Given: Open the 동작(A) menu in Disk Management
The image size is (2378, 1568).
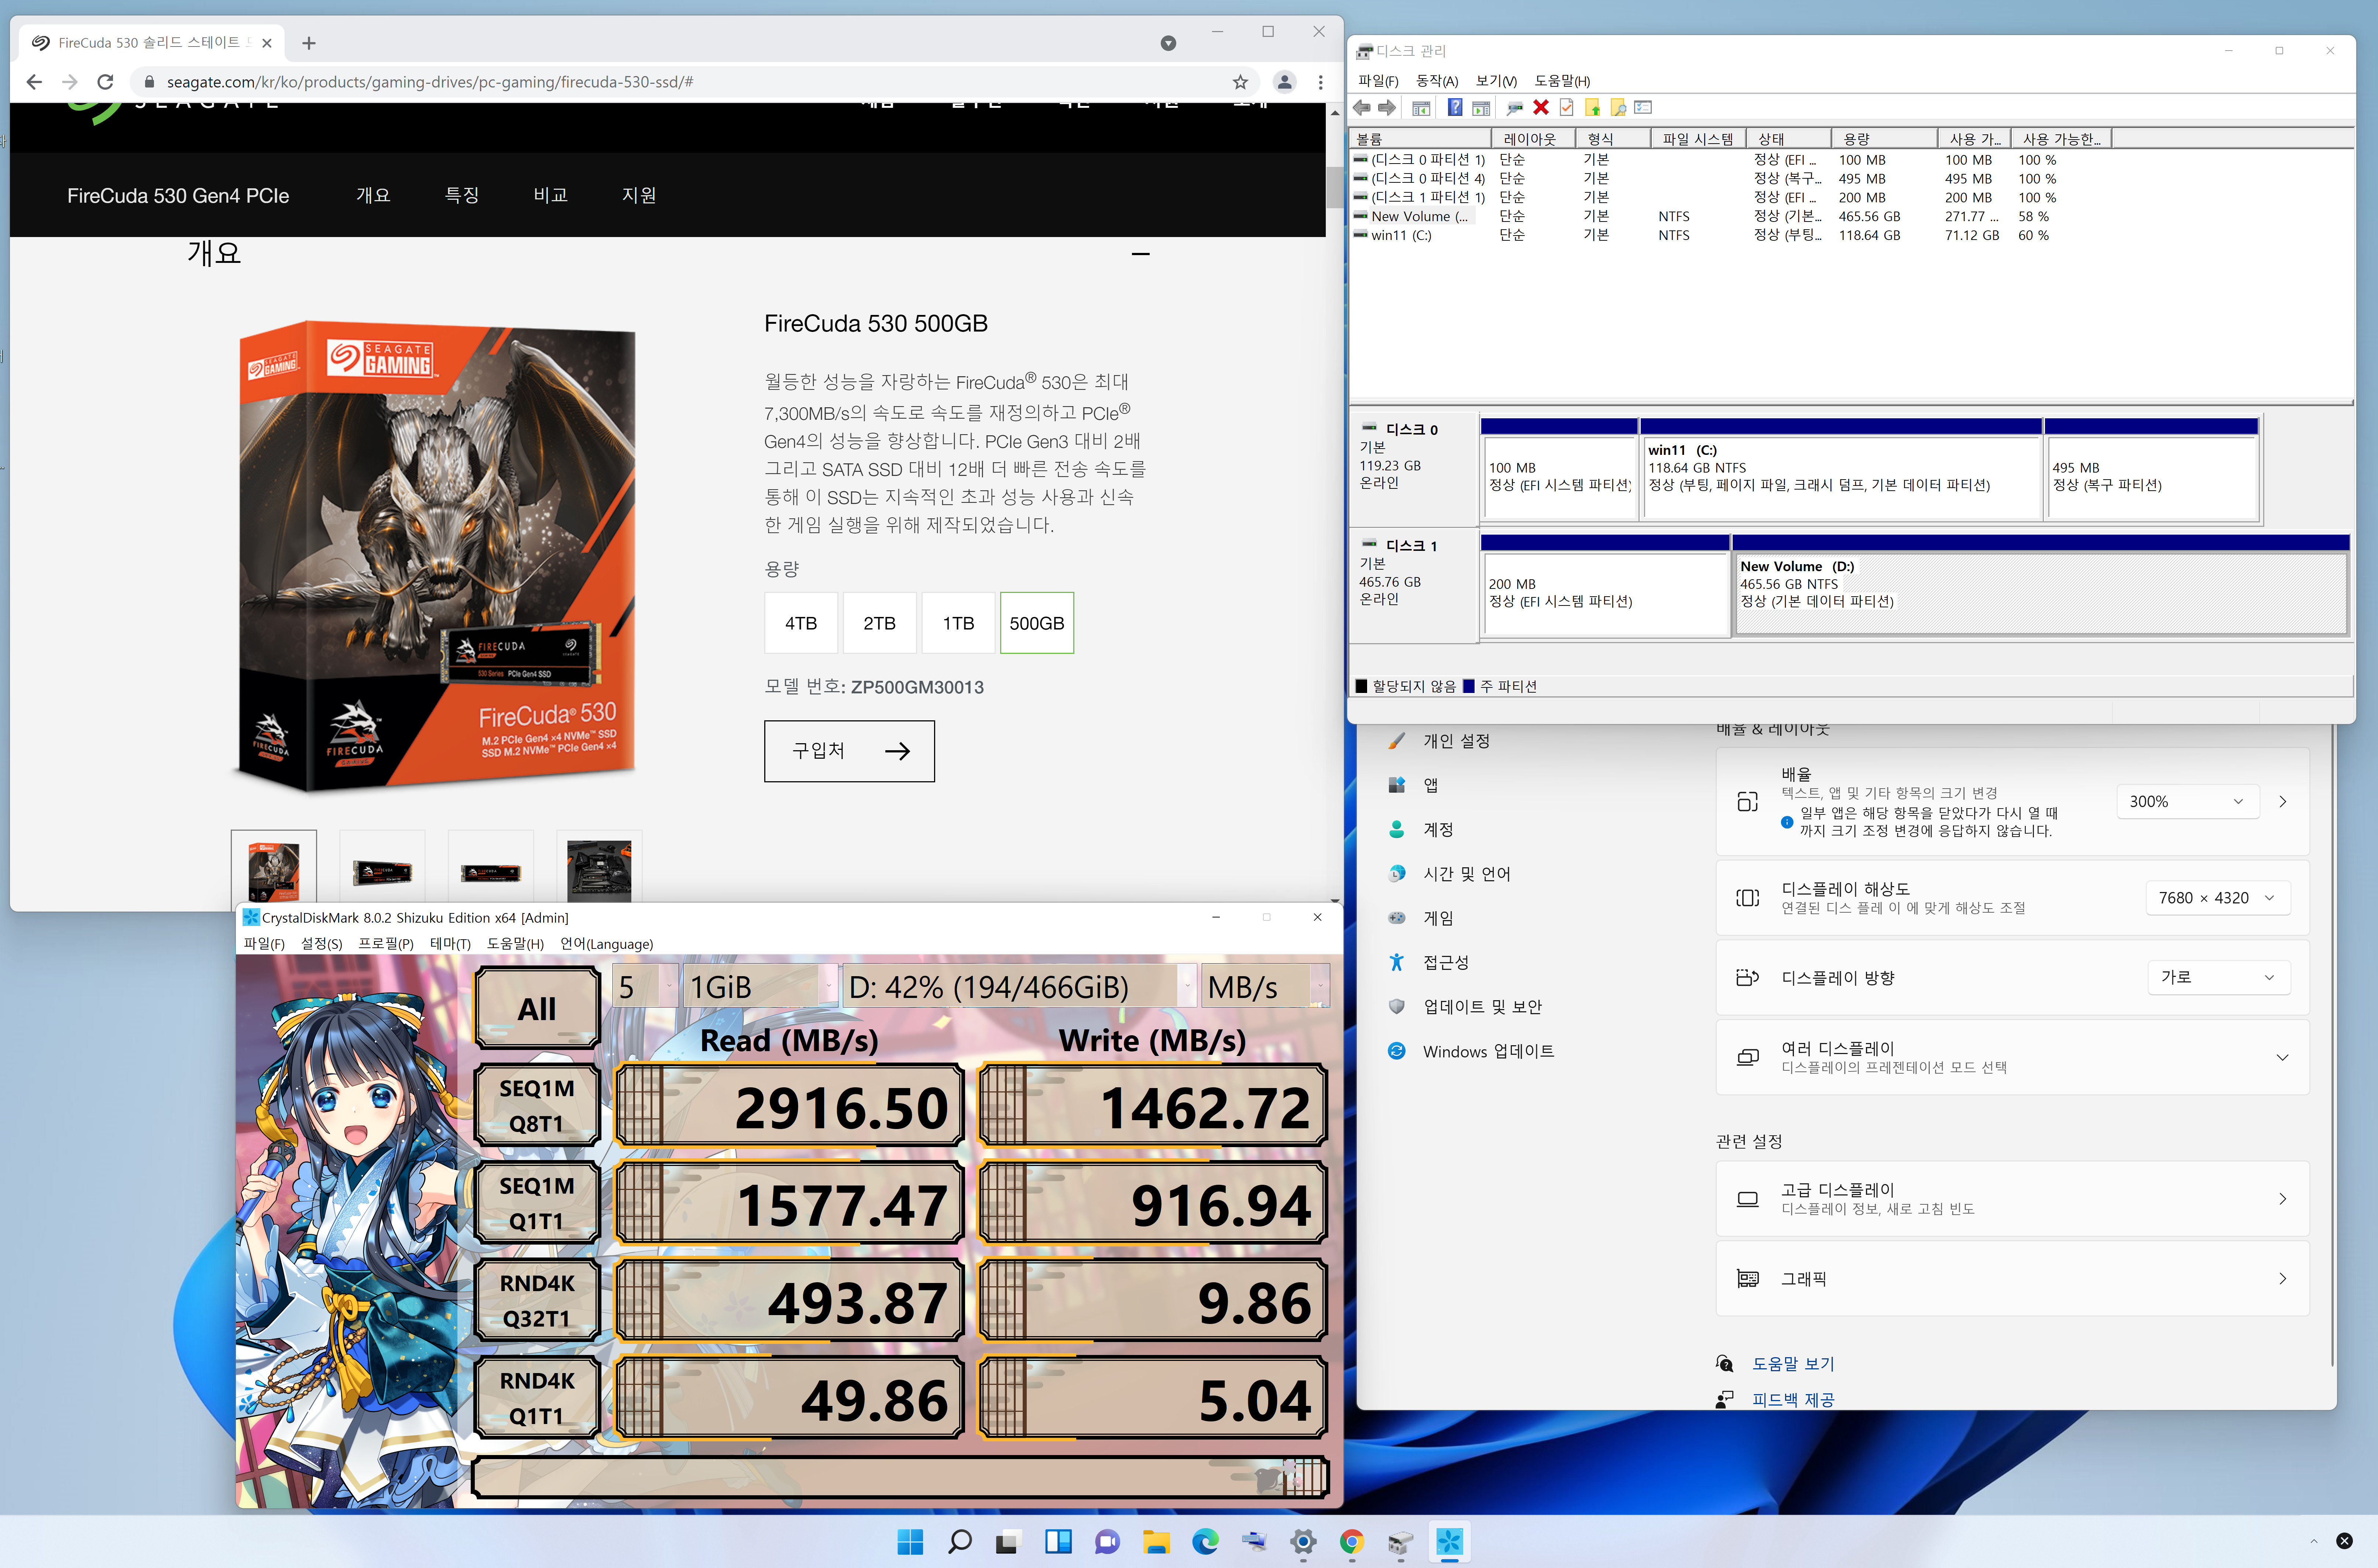Looking at the screenshot, I should pos(1436,81).
